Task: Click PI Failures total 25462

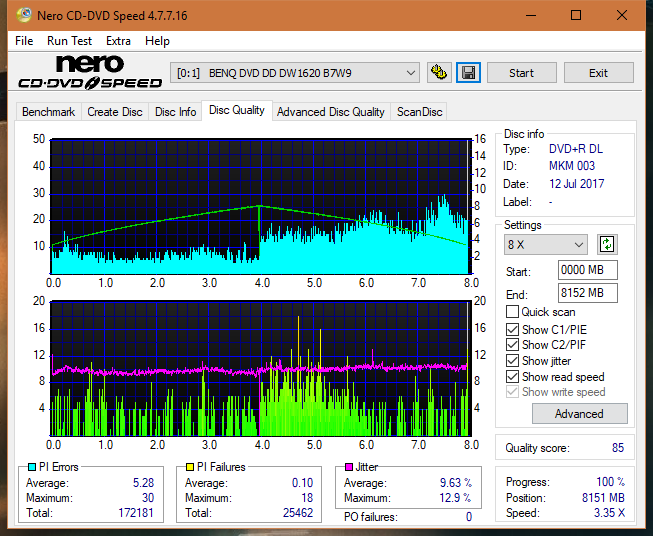Action: point(298,513)
